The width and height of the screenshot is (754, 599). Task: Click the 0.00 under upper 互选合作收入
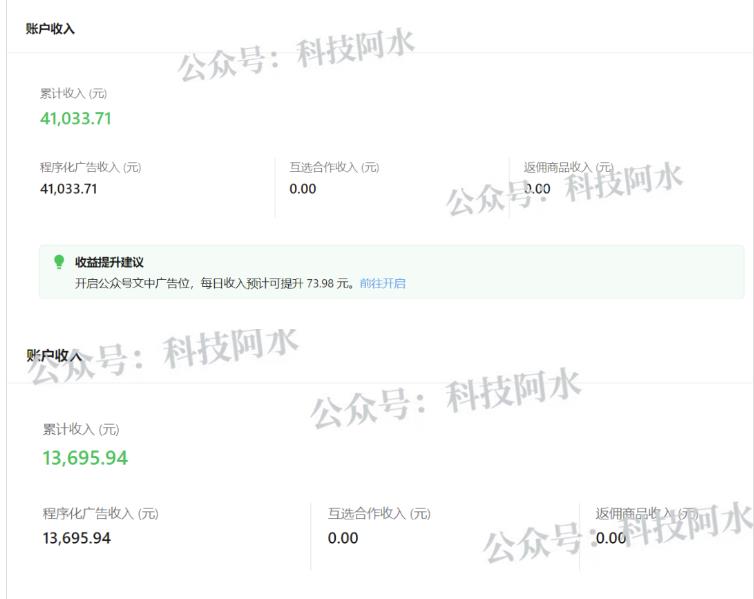[x=302, y=189]
